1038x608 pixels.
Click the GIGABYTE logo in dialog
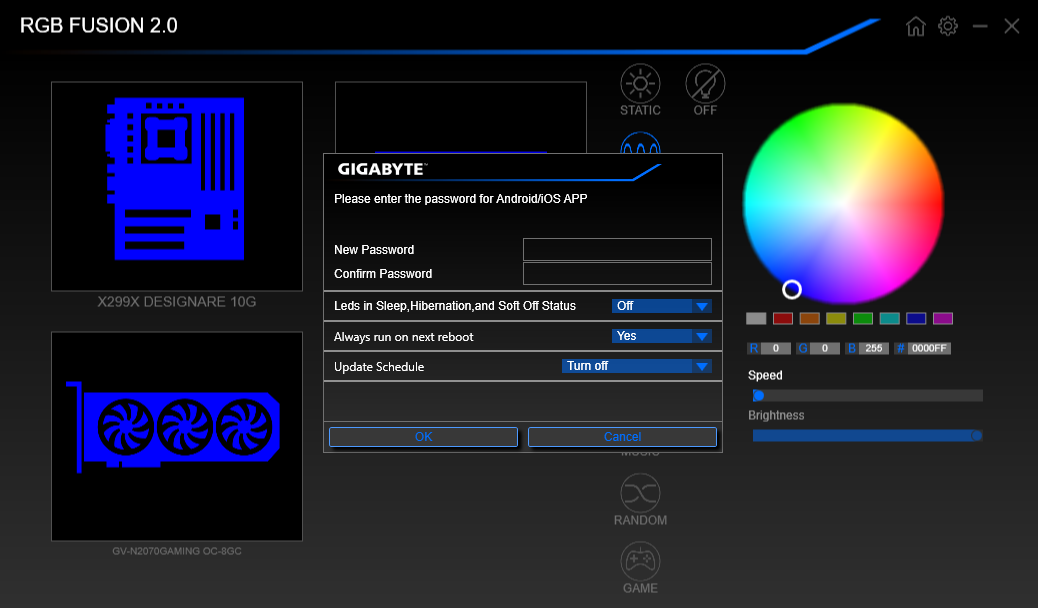[x=383, y=170]
